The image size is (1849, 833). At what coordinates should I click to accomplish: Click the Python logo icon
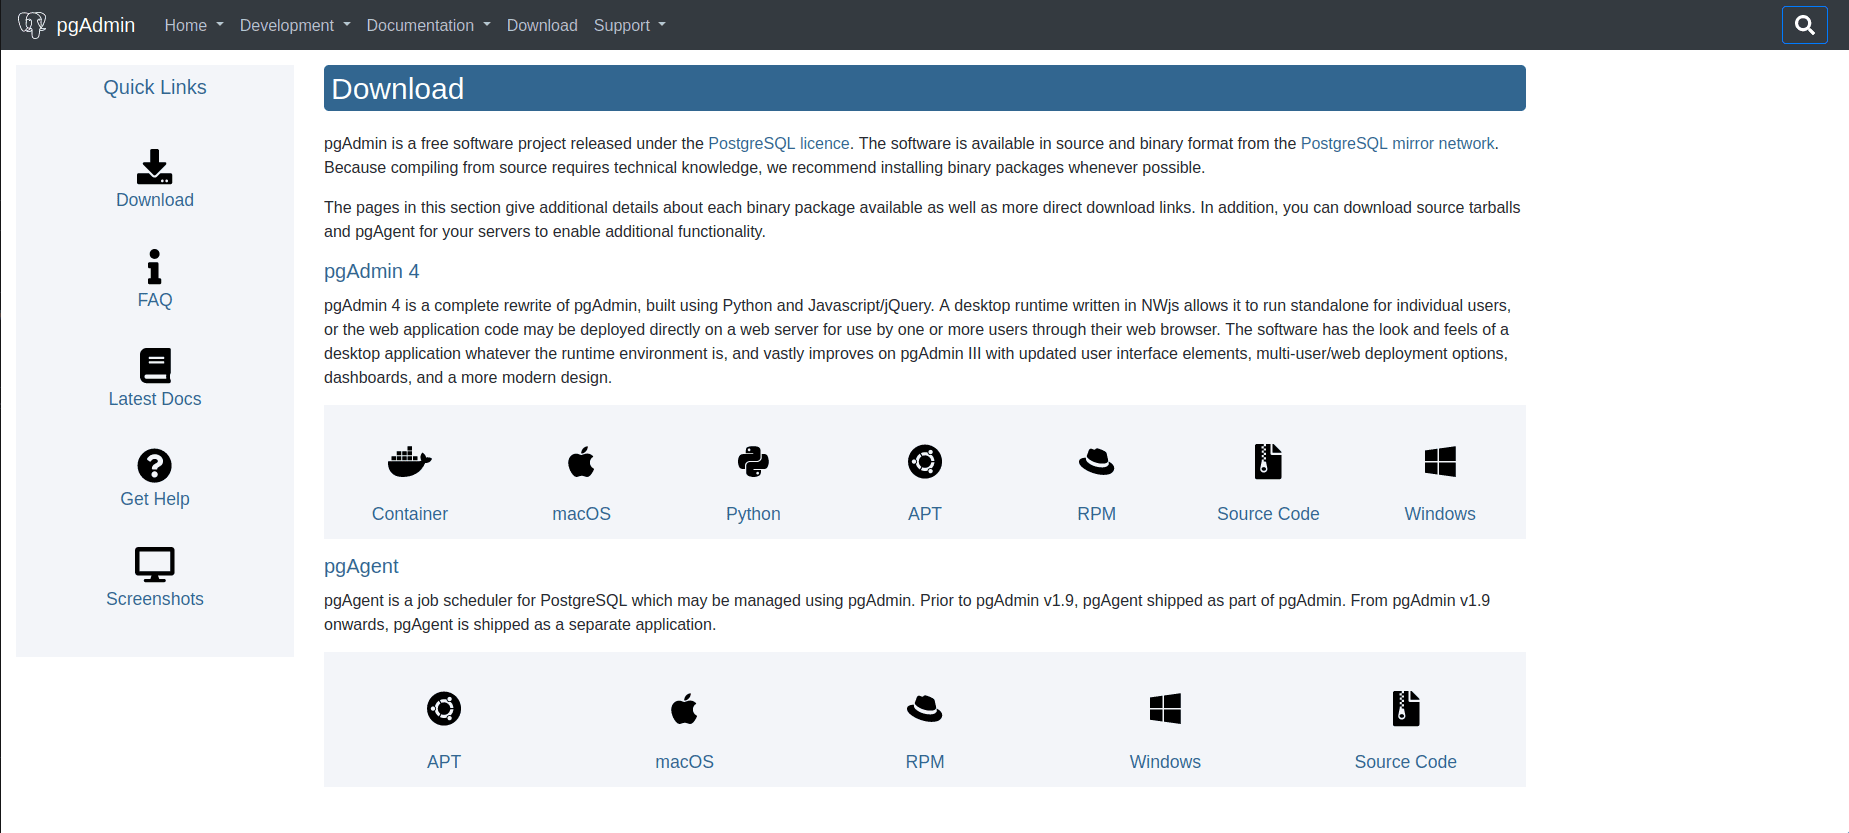click(x=753, y=462)
